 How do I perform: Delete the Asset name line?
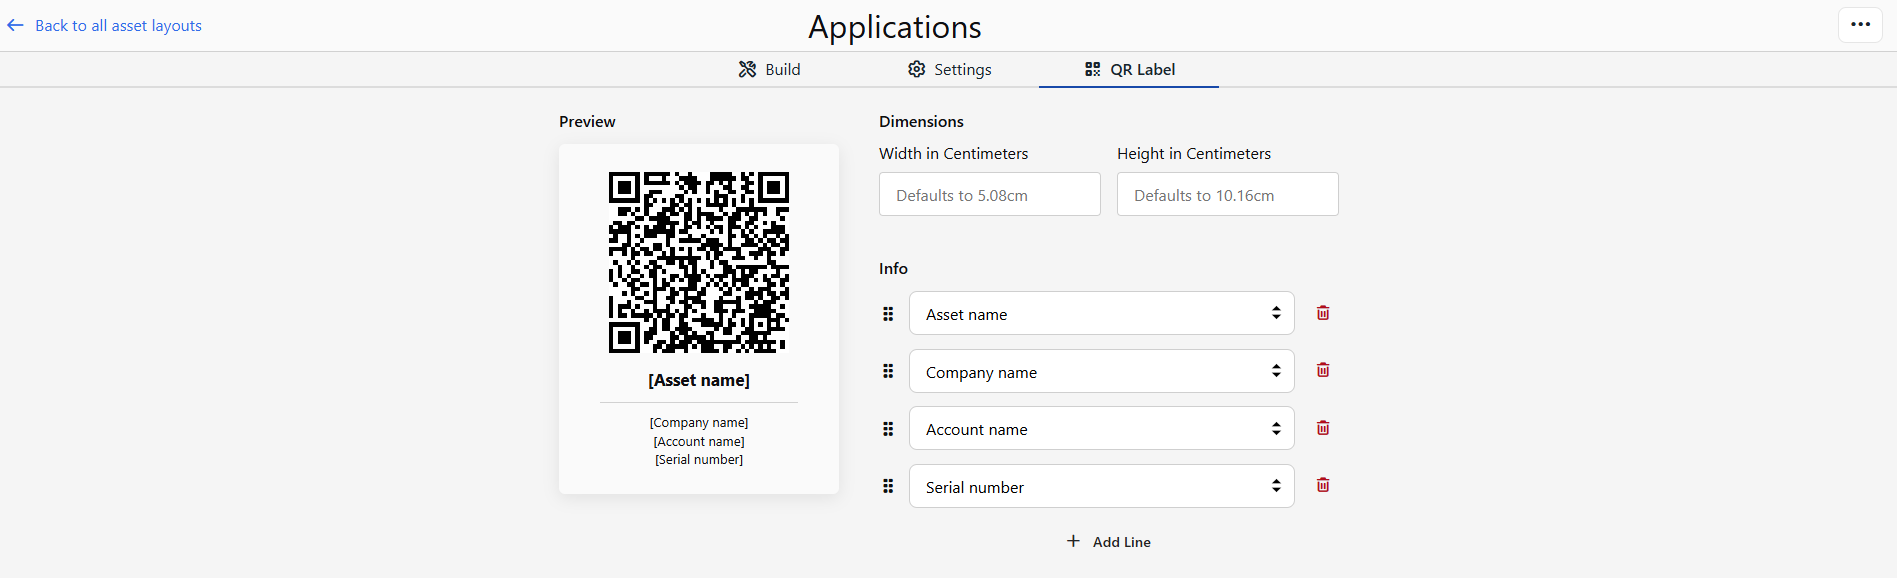[x=1323, y=313]
